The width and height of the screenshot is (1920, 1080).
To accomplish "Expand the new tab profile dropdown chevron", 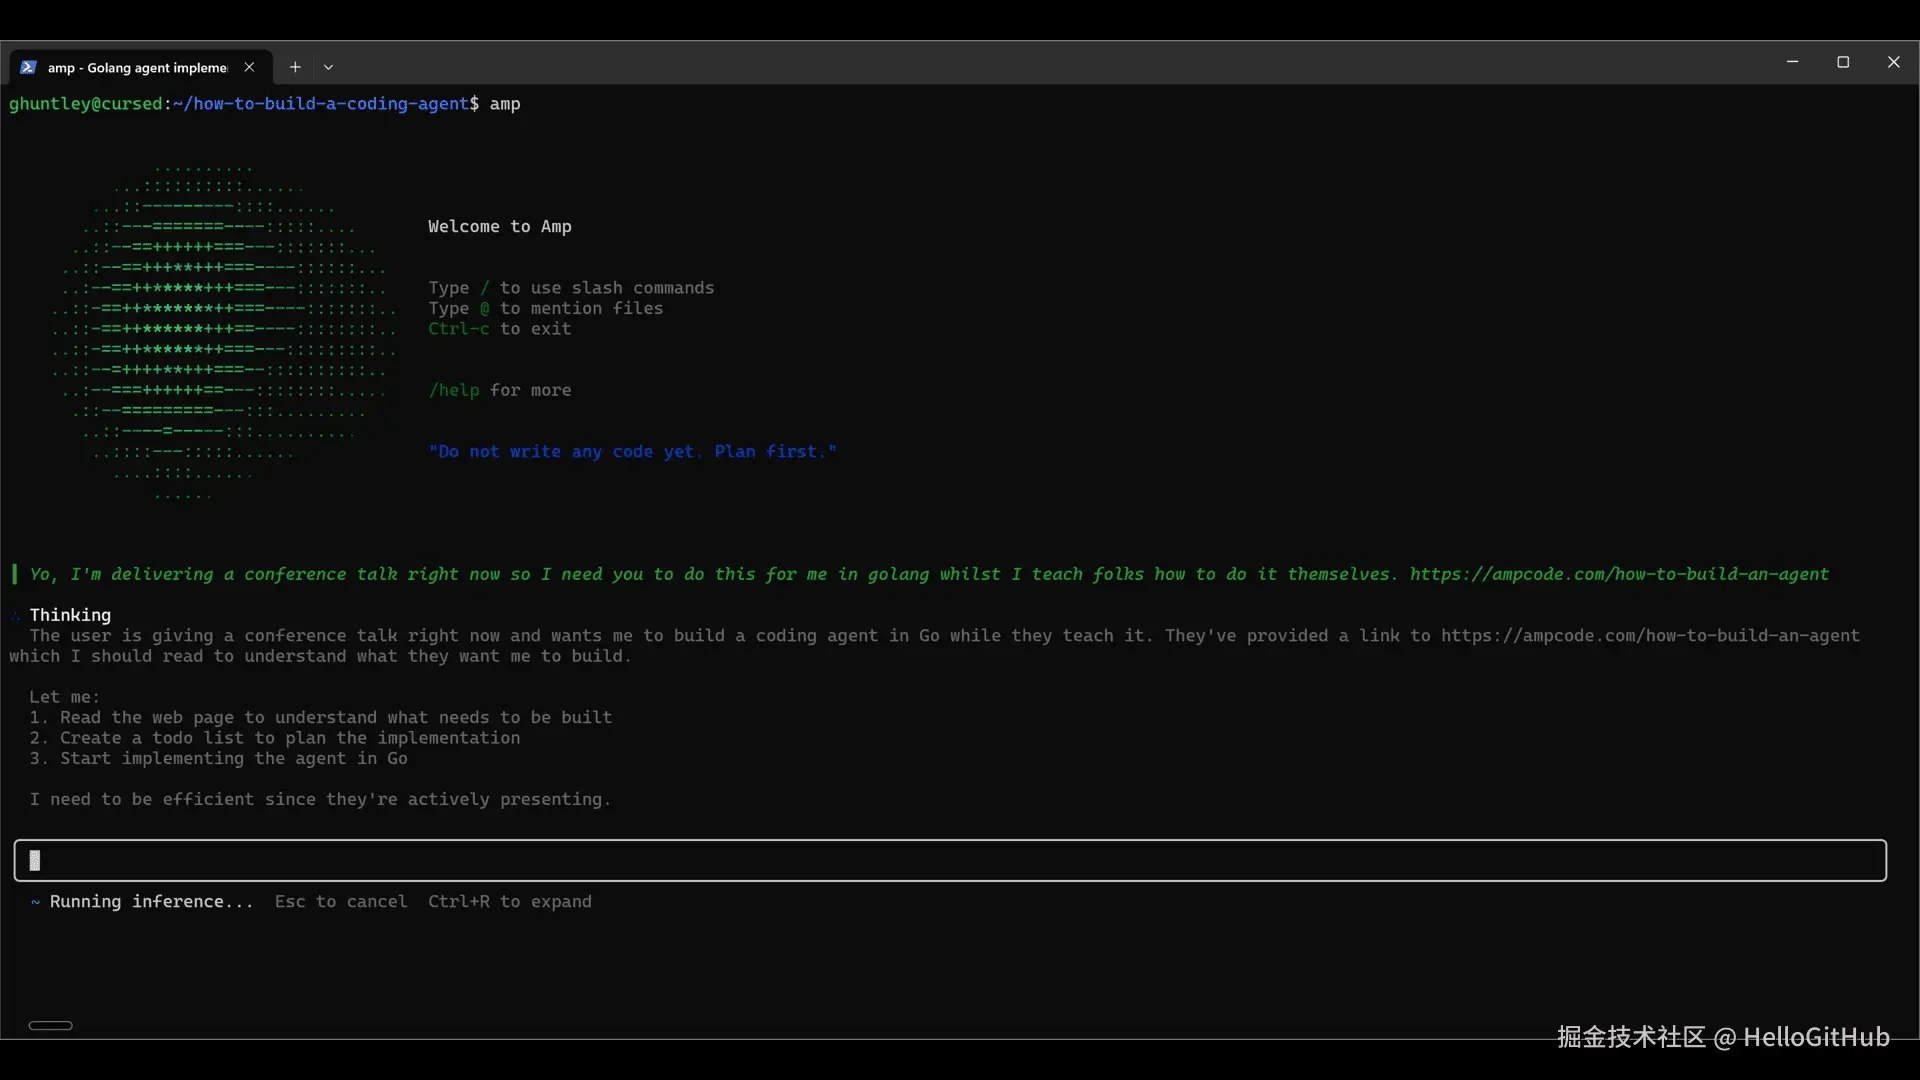I will (x=328, y=68).
